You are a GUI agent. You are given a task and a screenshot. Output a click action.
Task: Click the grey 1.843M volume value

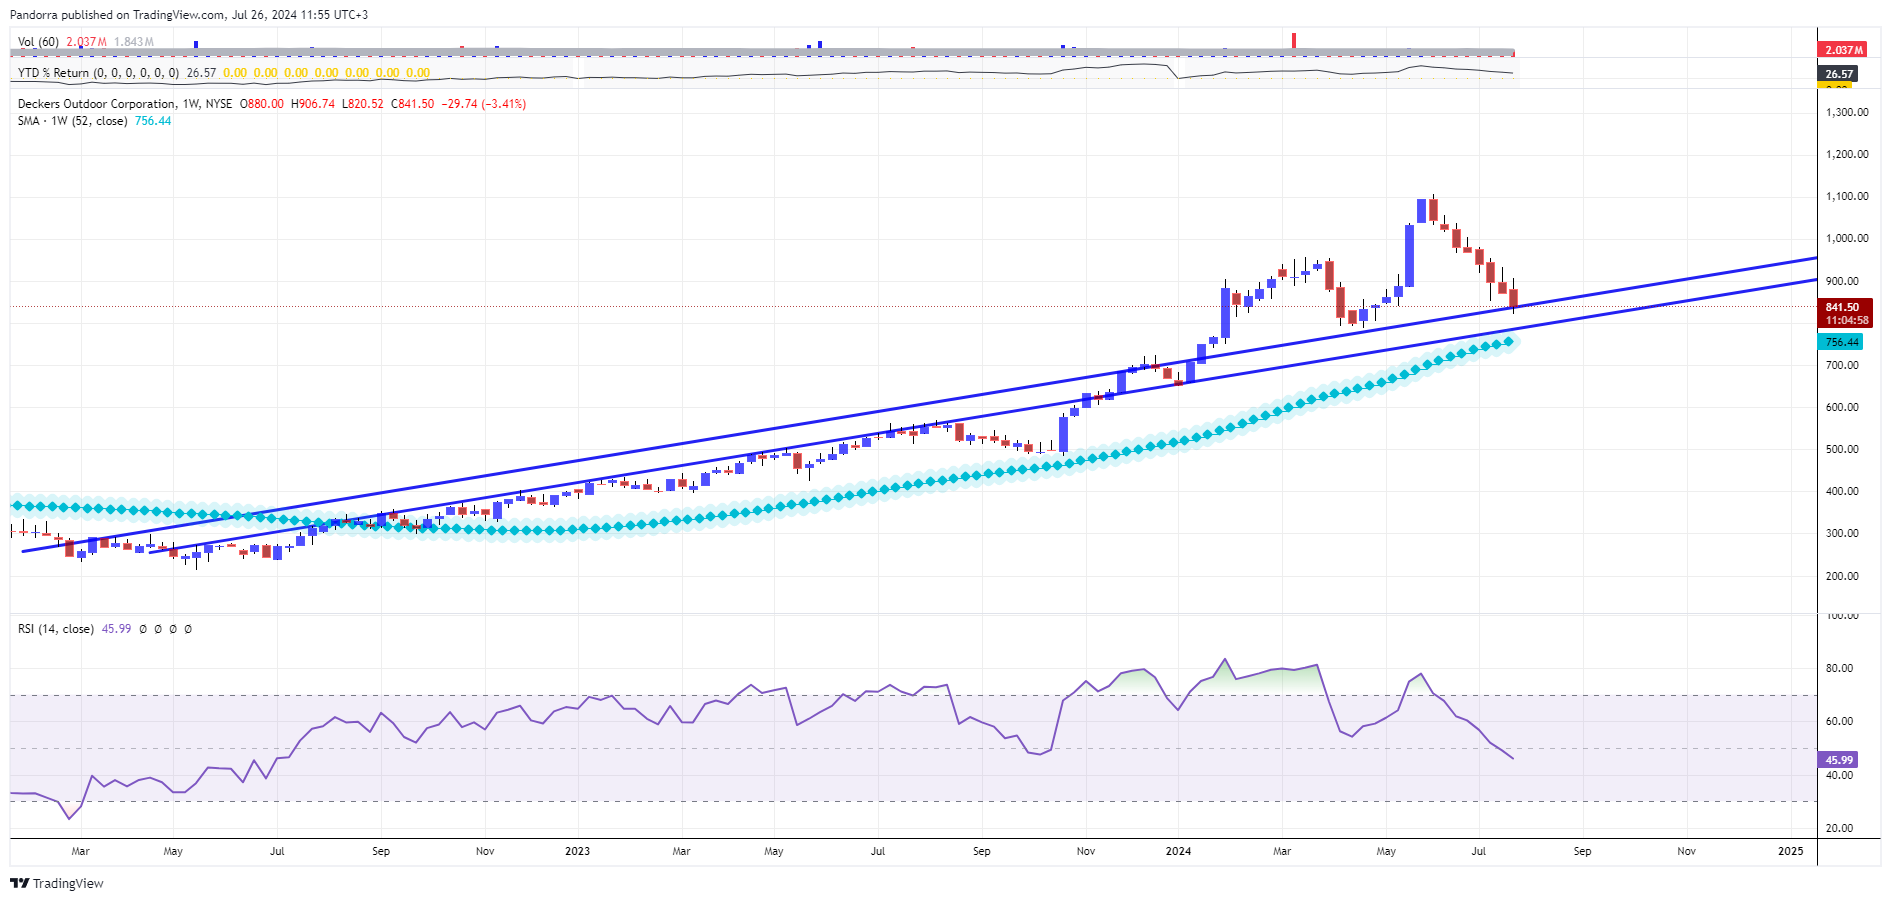click(134, 42)
